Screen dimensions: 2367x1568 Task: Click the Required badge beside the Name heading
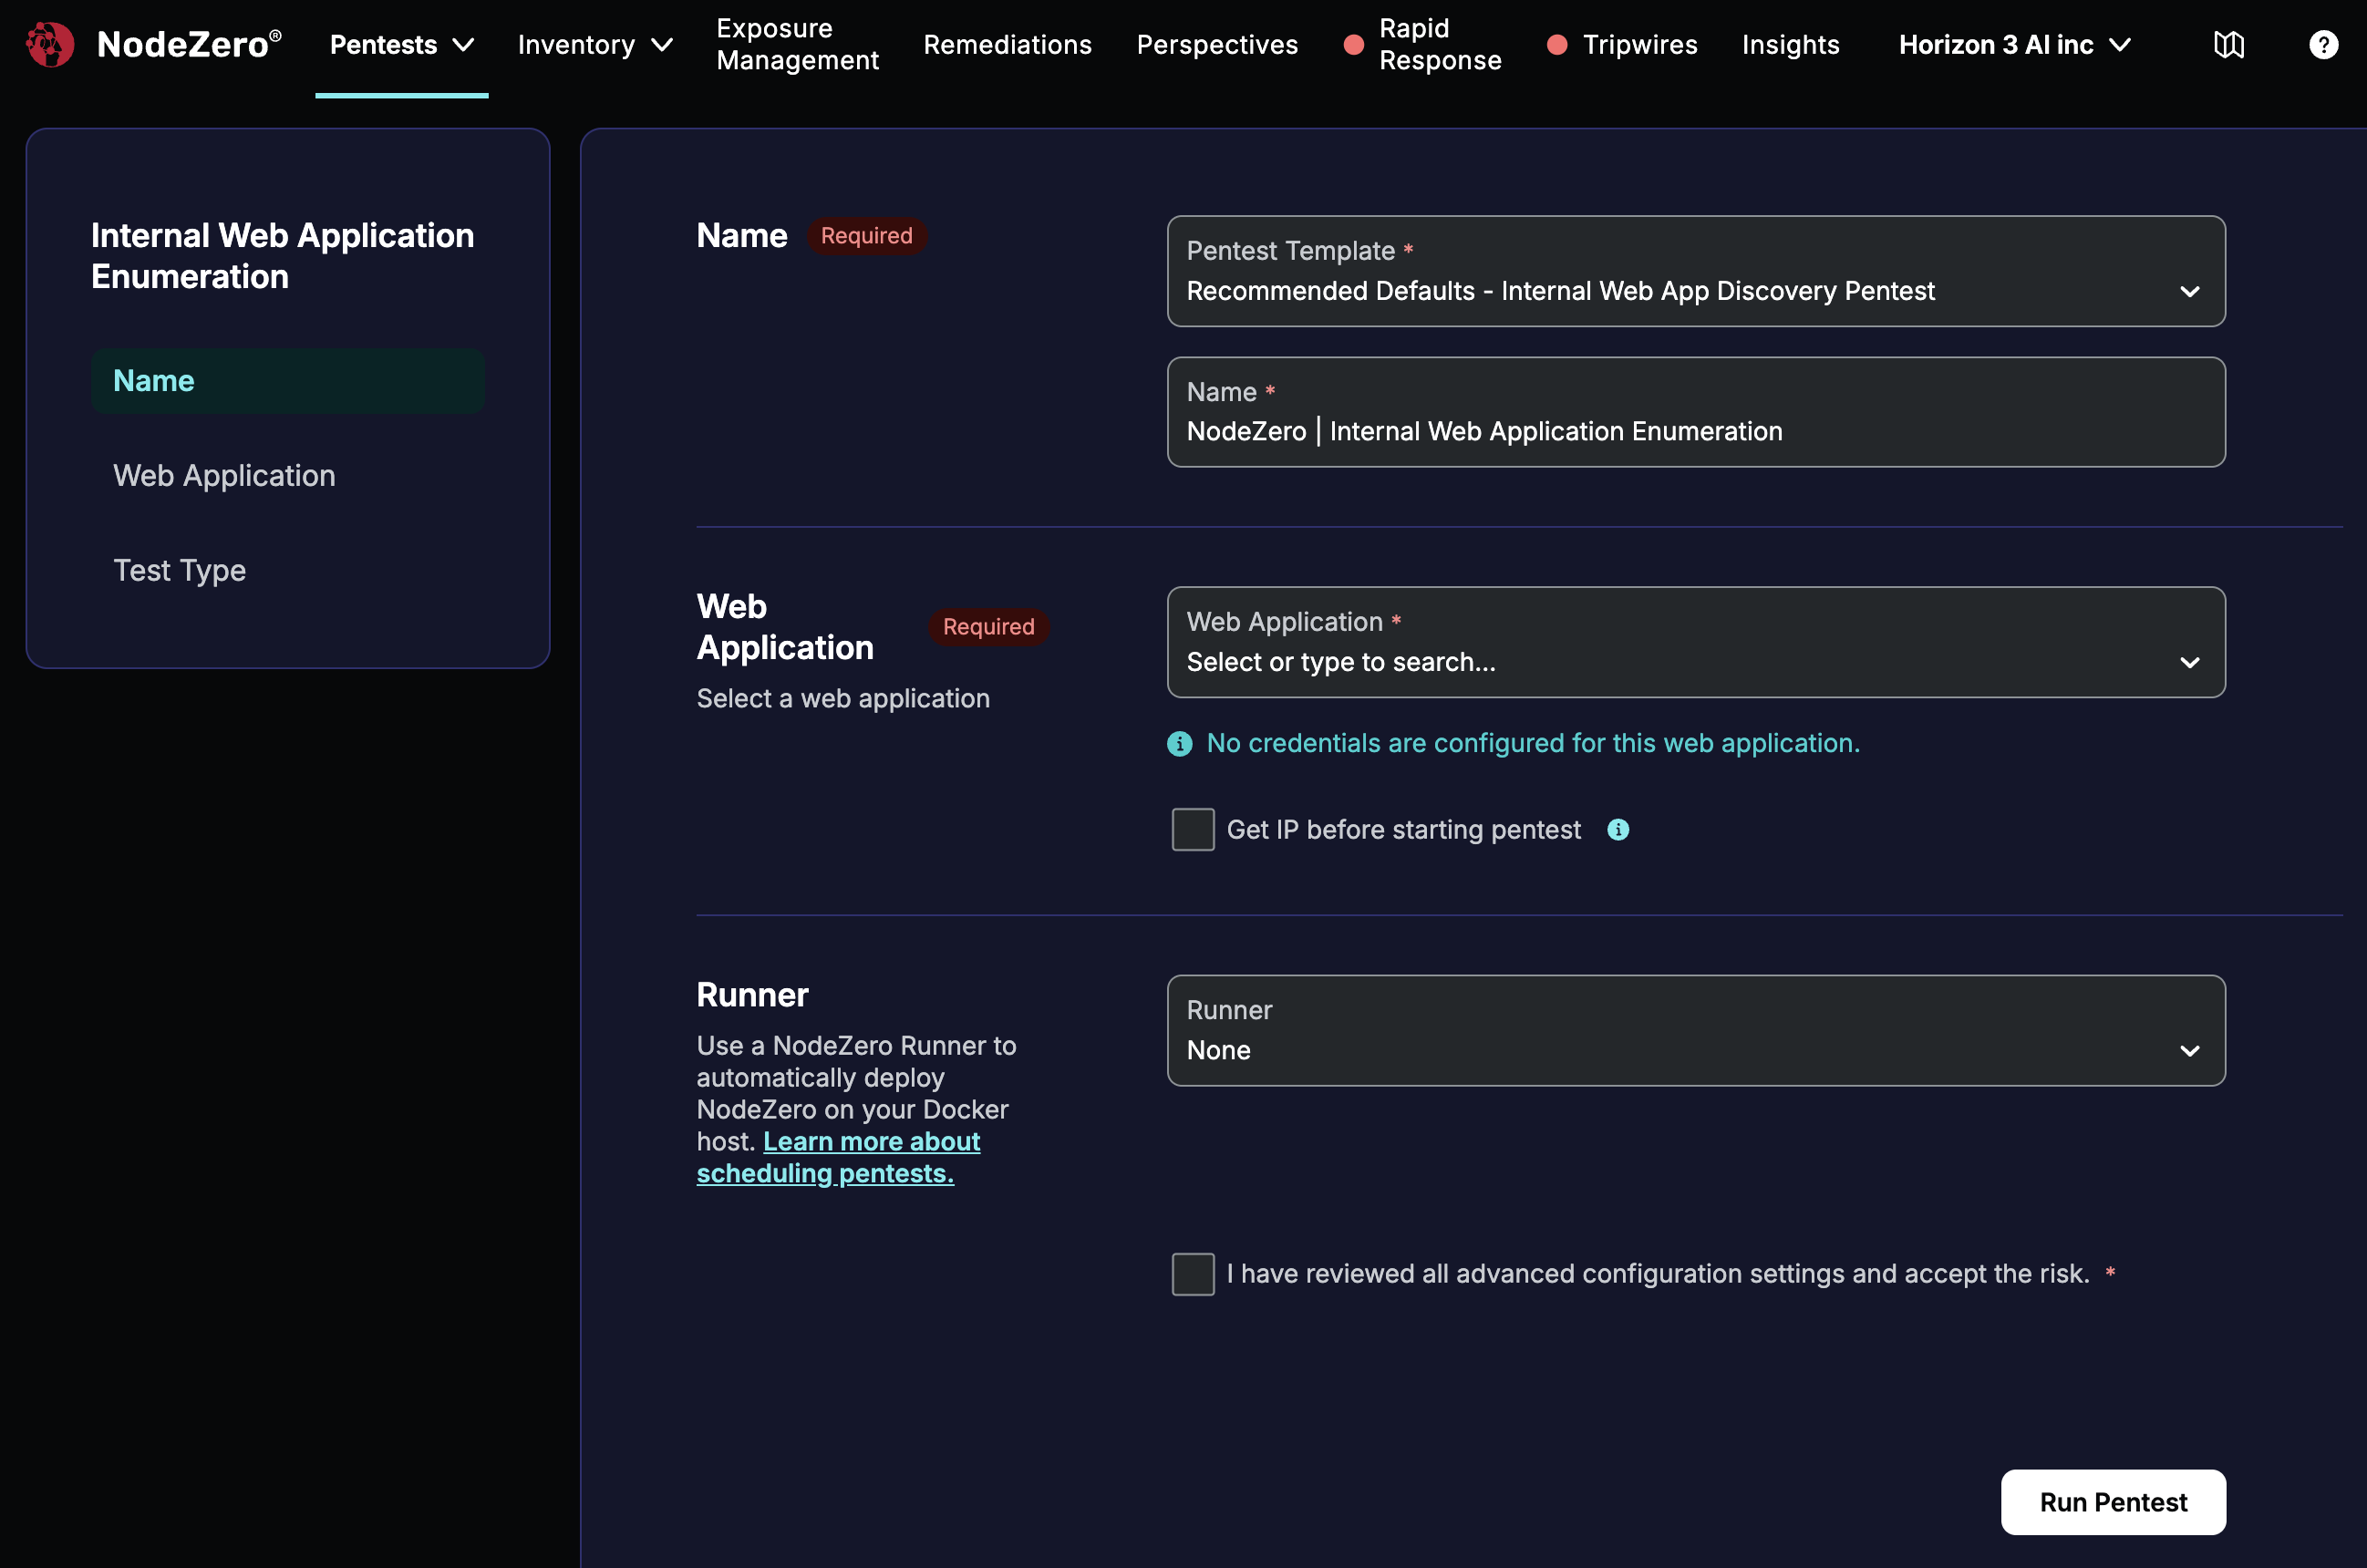(x=866, y=236)
